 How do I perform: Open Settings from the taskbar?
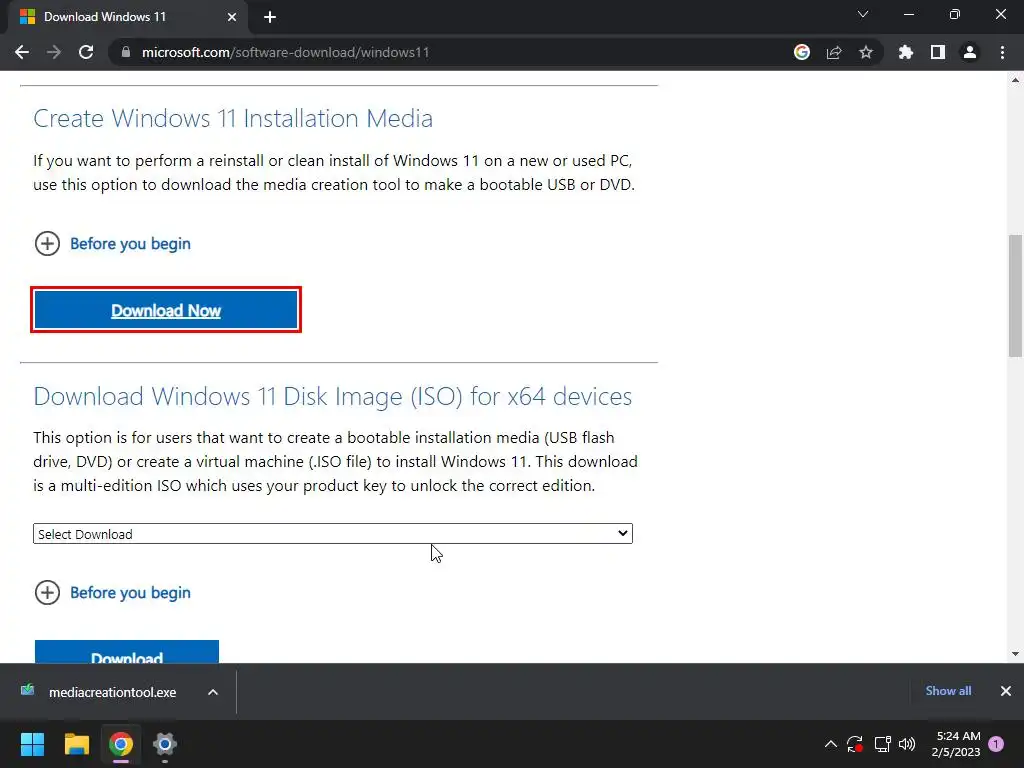point(165,744)
